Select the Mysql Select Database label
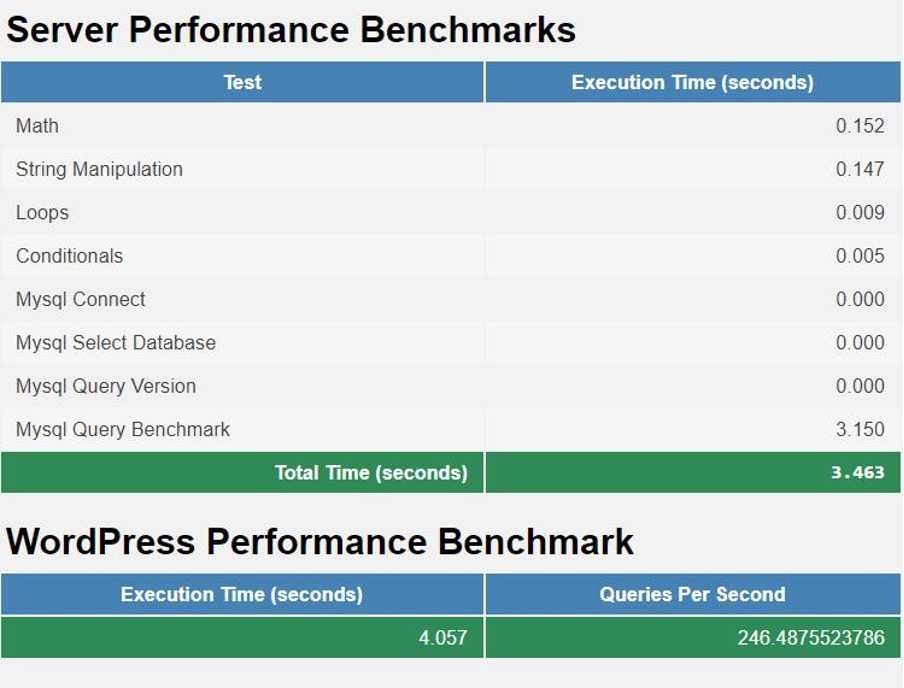 [x=115, y=343]
